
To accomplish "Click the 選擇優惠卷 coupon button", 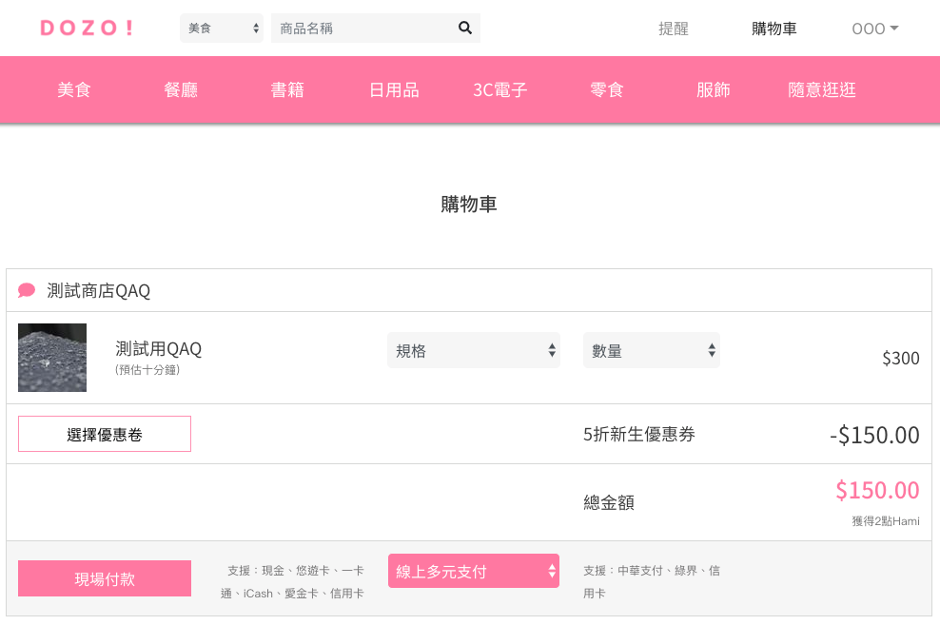I will coord(104,434).
